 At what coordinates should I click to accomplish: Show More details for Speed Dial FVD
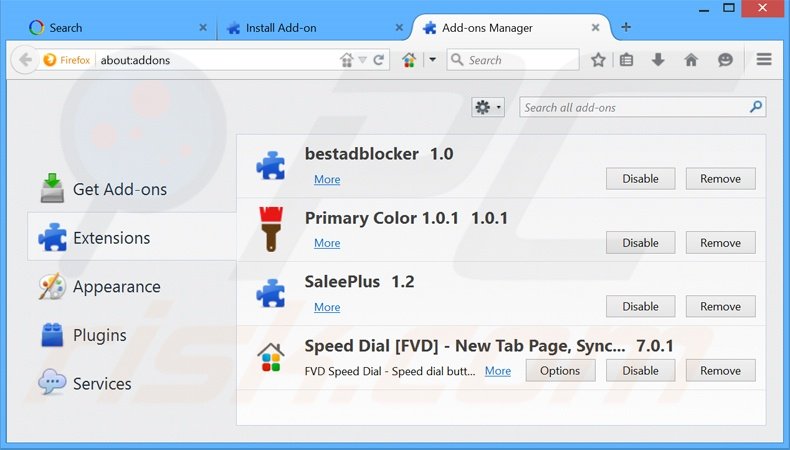click(498, 371)
